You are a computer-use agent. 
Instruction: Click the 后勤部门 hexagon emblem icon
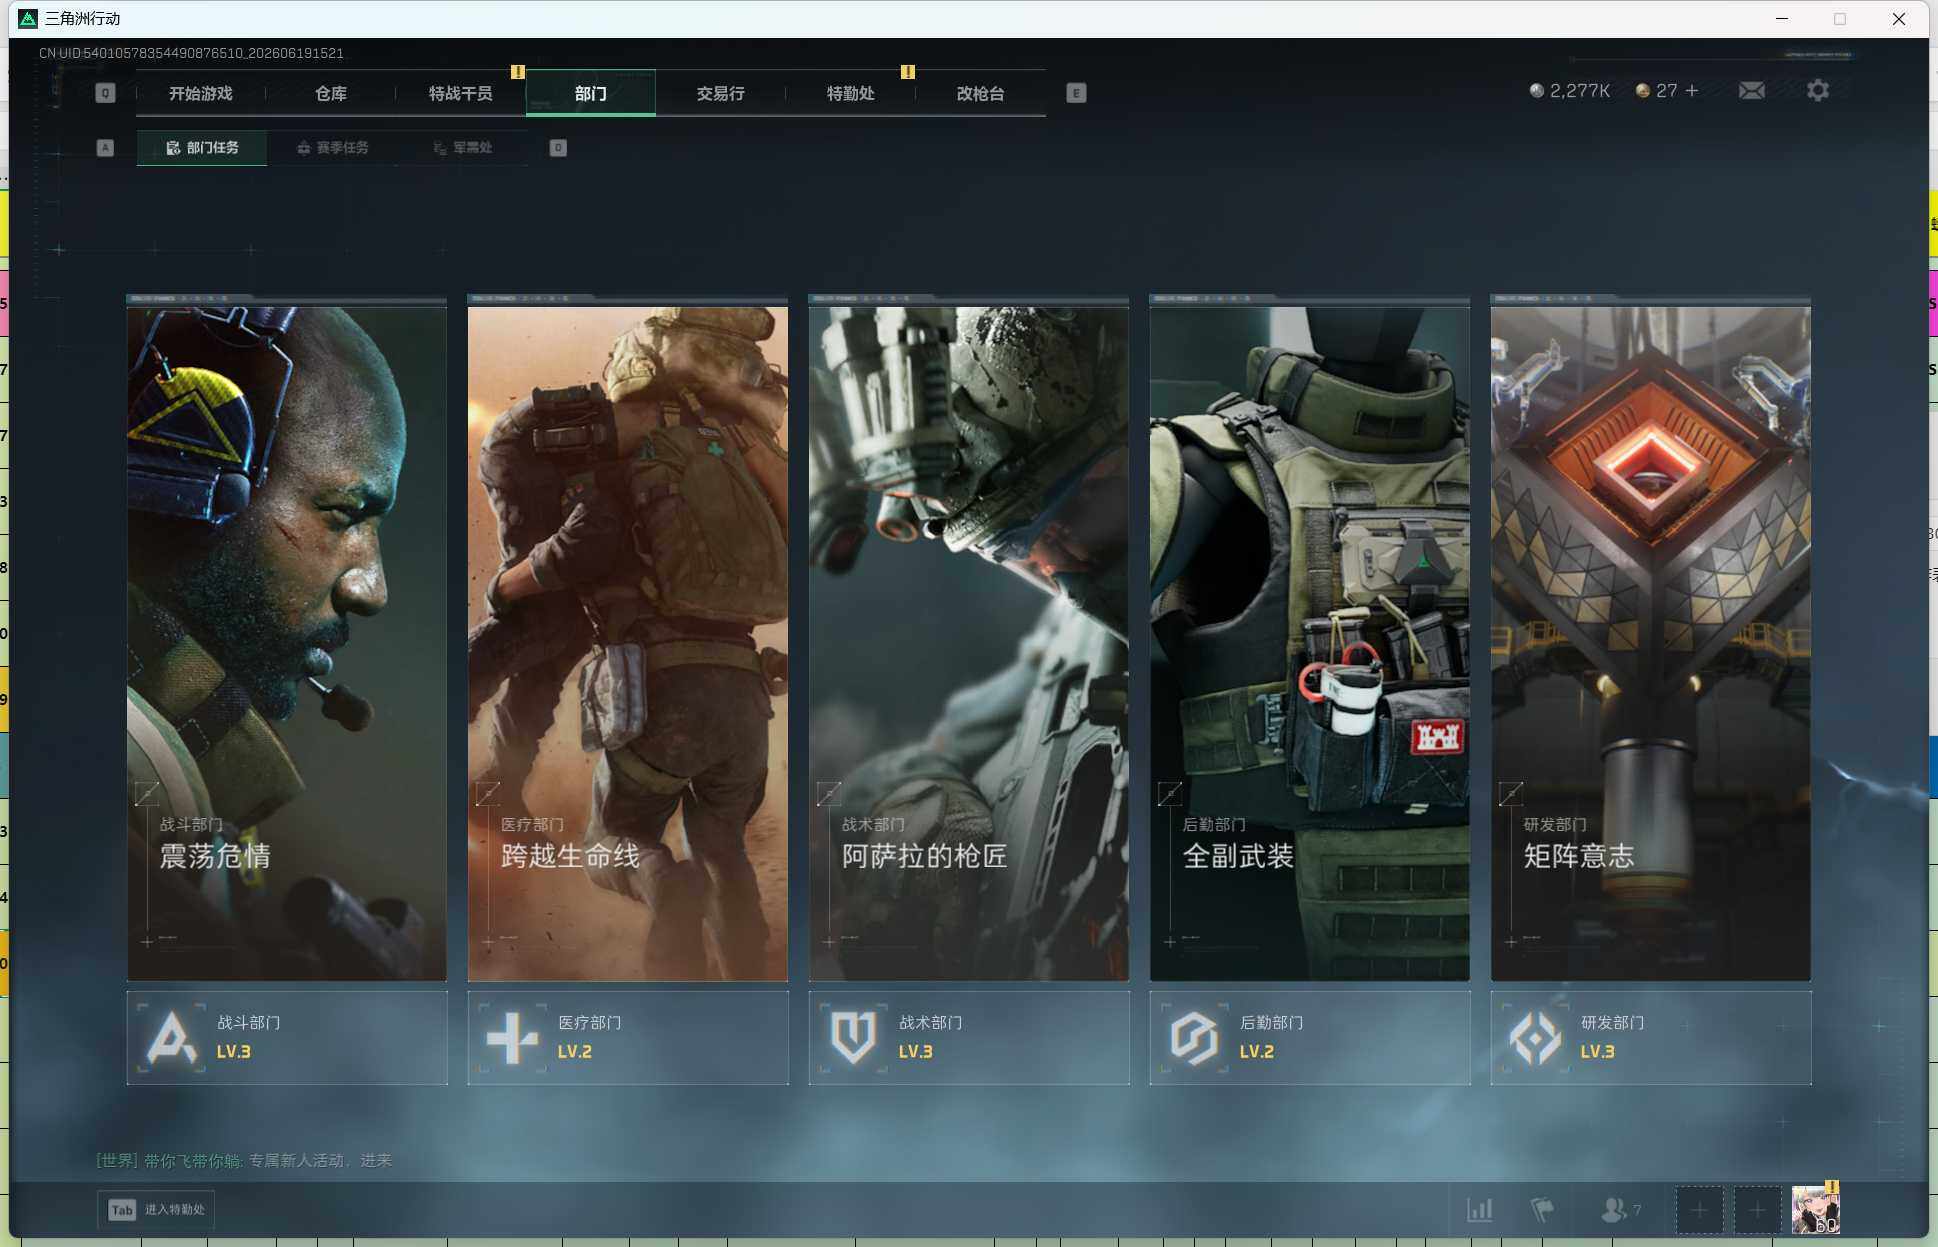point(1194,1038)
